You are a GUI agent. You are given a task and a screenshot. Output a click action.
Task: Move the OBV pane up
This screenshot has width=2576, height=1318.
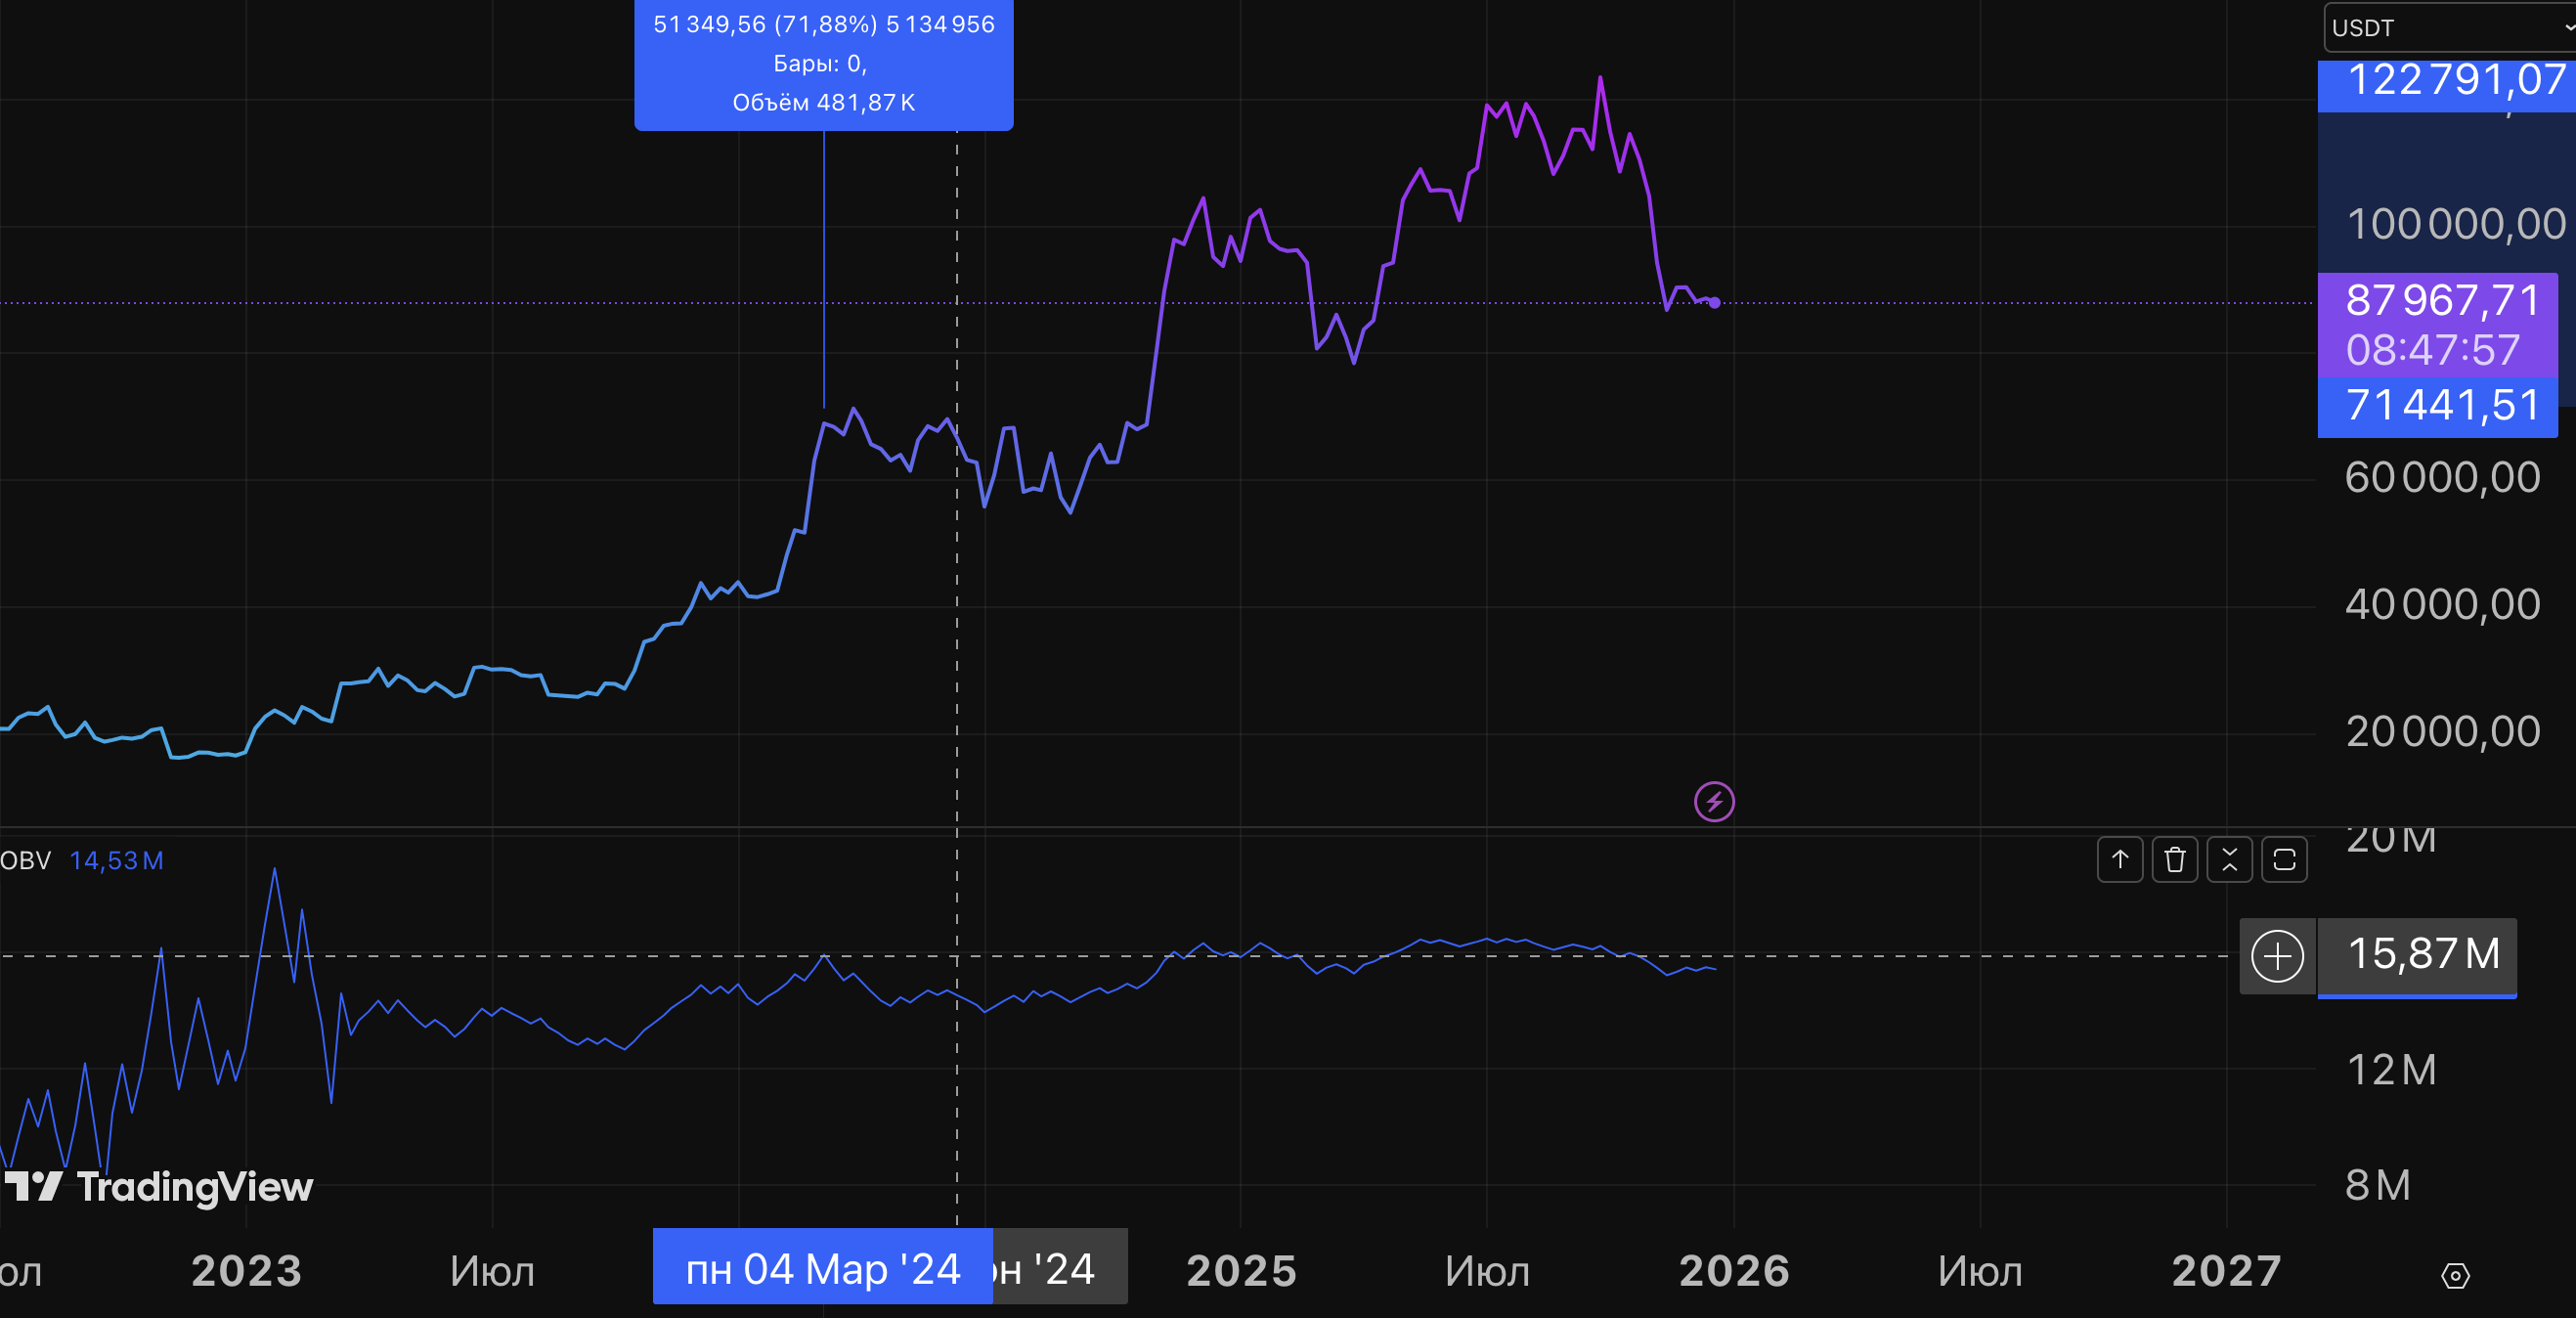(x=2119, y=859)
